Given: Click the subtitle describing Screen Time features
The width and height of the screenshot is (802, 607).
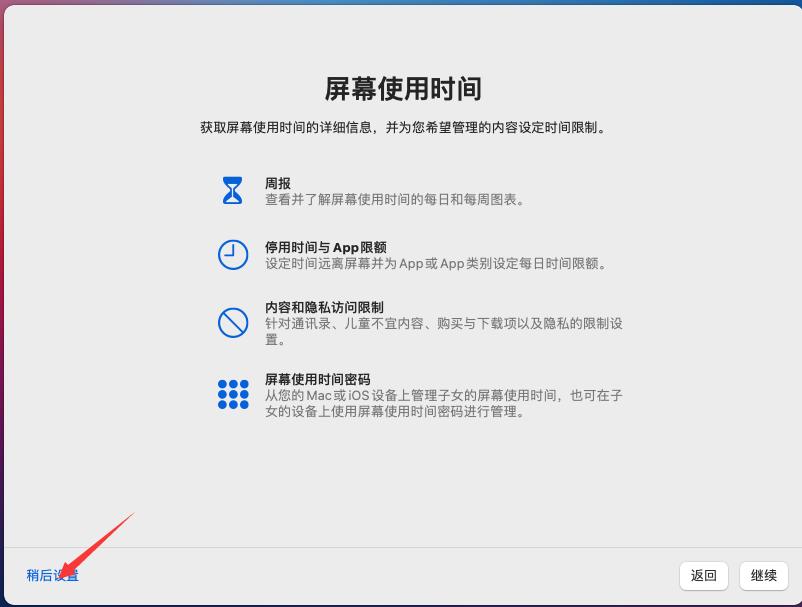Looking at the screenshot, I should (x=401, y=128).
